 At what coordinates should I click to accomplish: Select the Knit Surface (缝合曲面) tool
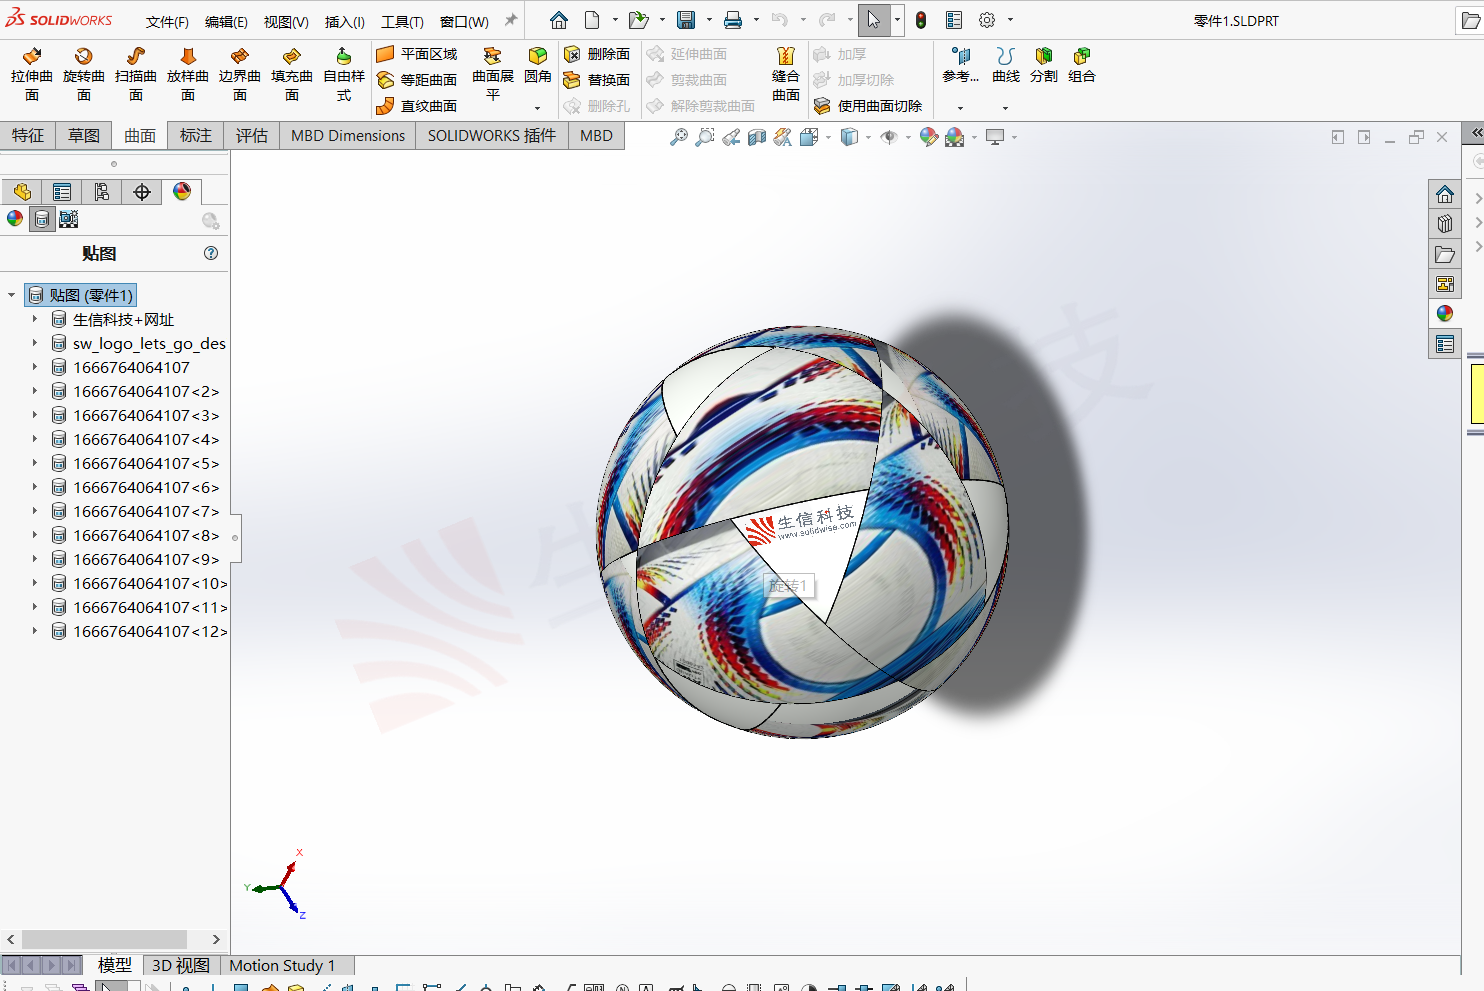[786, 75]
